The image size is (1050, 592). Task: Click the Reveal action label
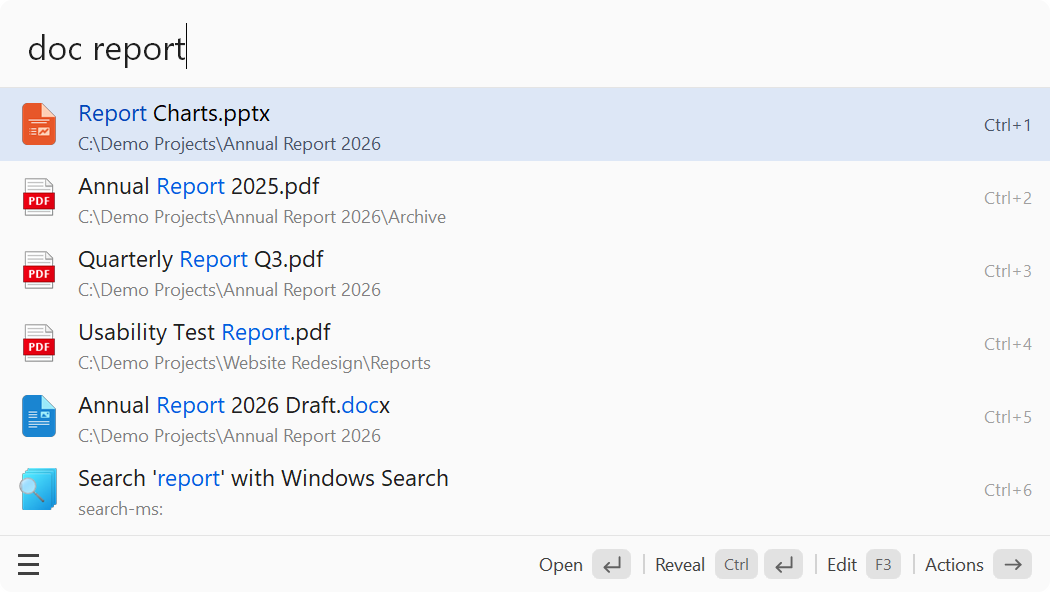pyautogui.click(x=680, y=565)
